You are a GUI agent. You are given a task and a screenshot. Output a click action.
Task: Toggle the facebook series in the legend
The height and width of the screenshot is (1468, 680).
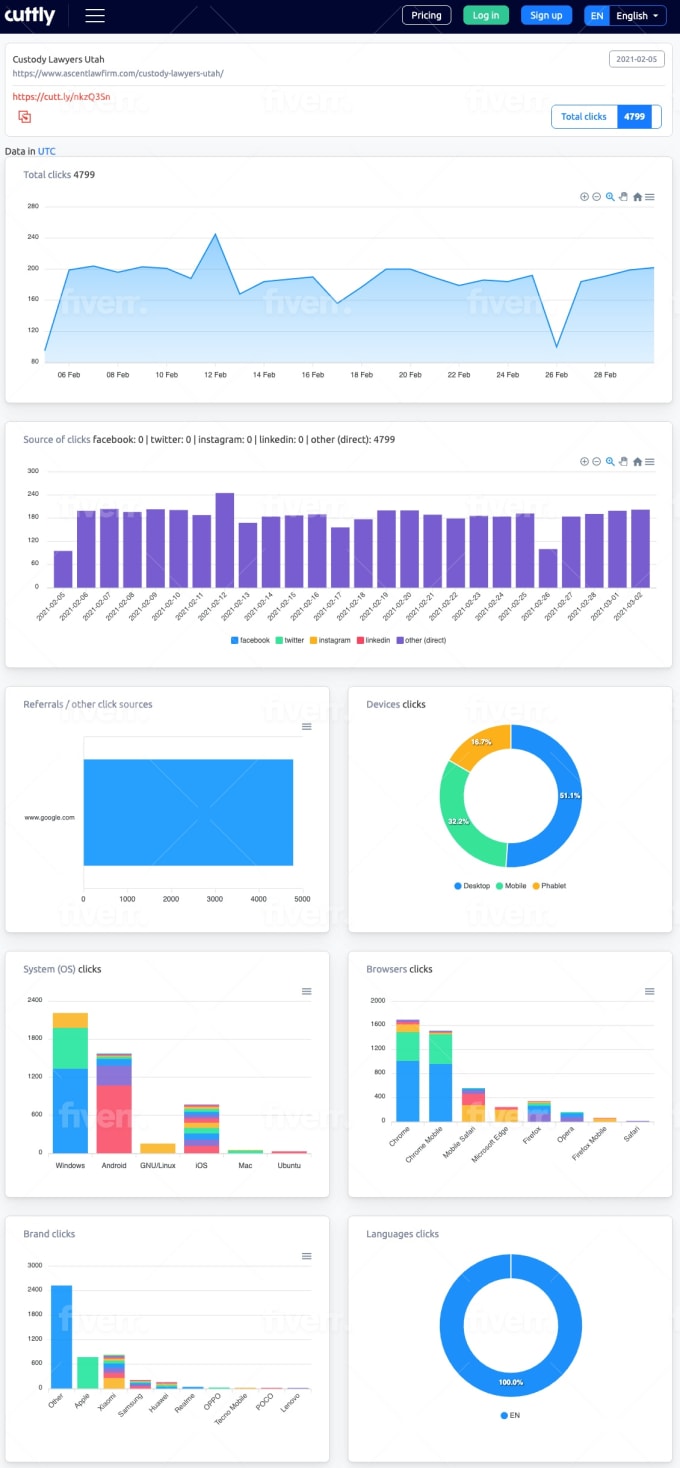[x=250, y=640]
